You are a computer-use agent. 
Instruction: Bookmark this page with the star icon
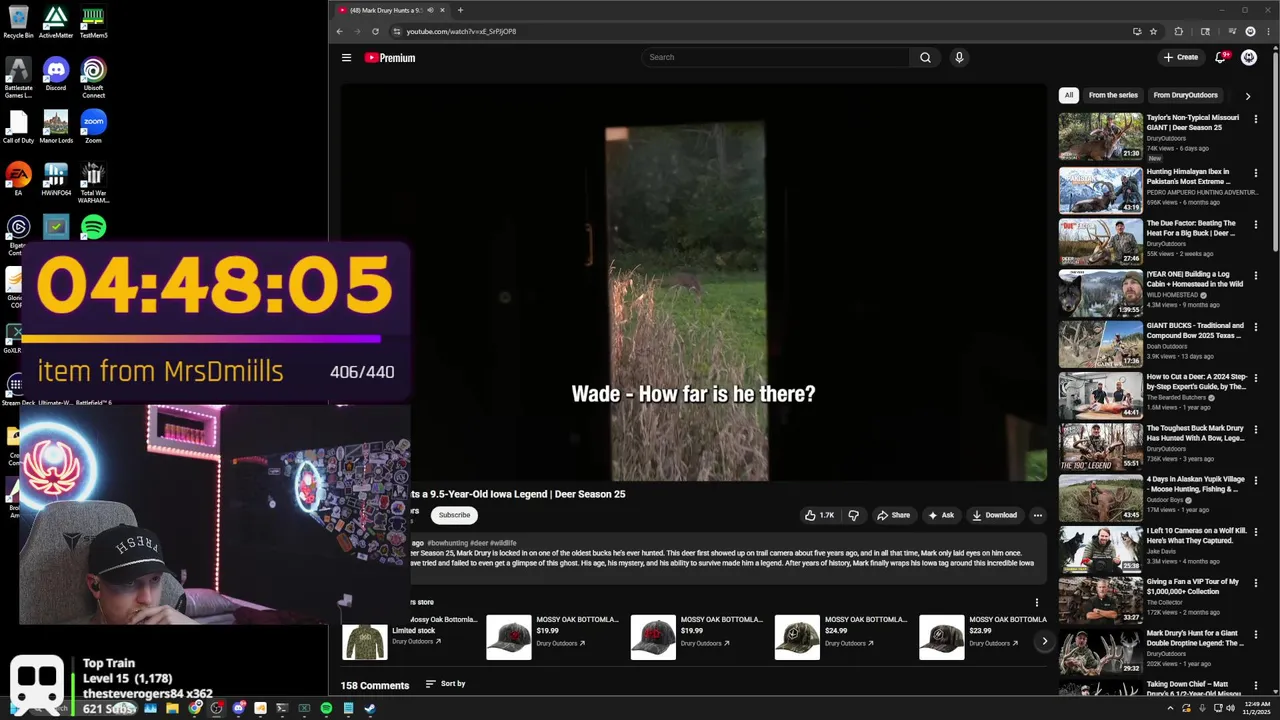tap(1153, 31)
